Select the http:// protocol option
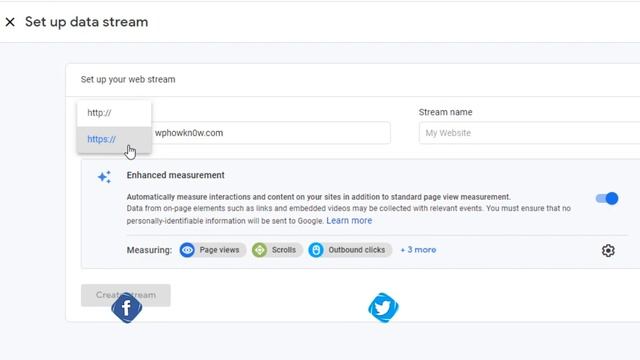Screen dimensions: 640x360 pos(114,113)
